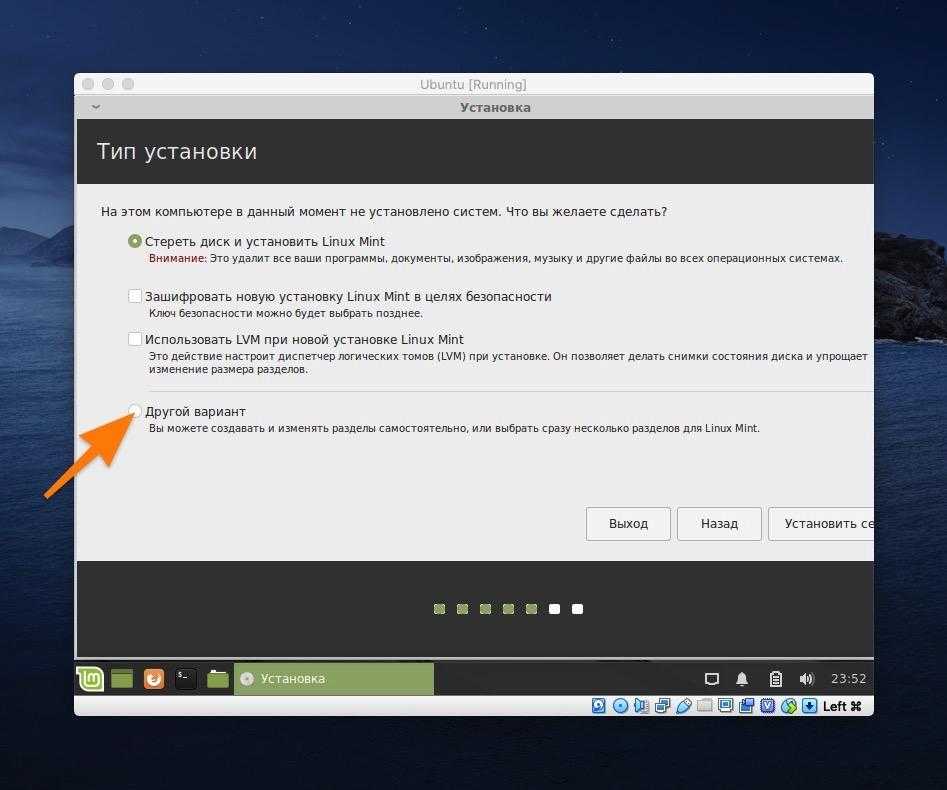Click the 'Установить сейчас' button
Screen dimensions: 947x790
click(x=821, y=524)
